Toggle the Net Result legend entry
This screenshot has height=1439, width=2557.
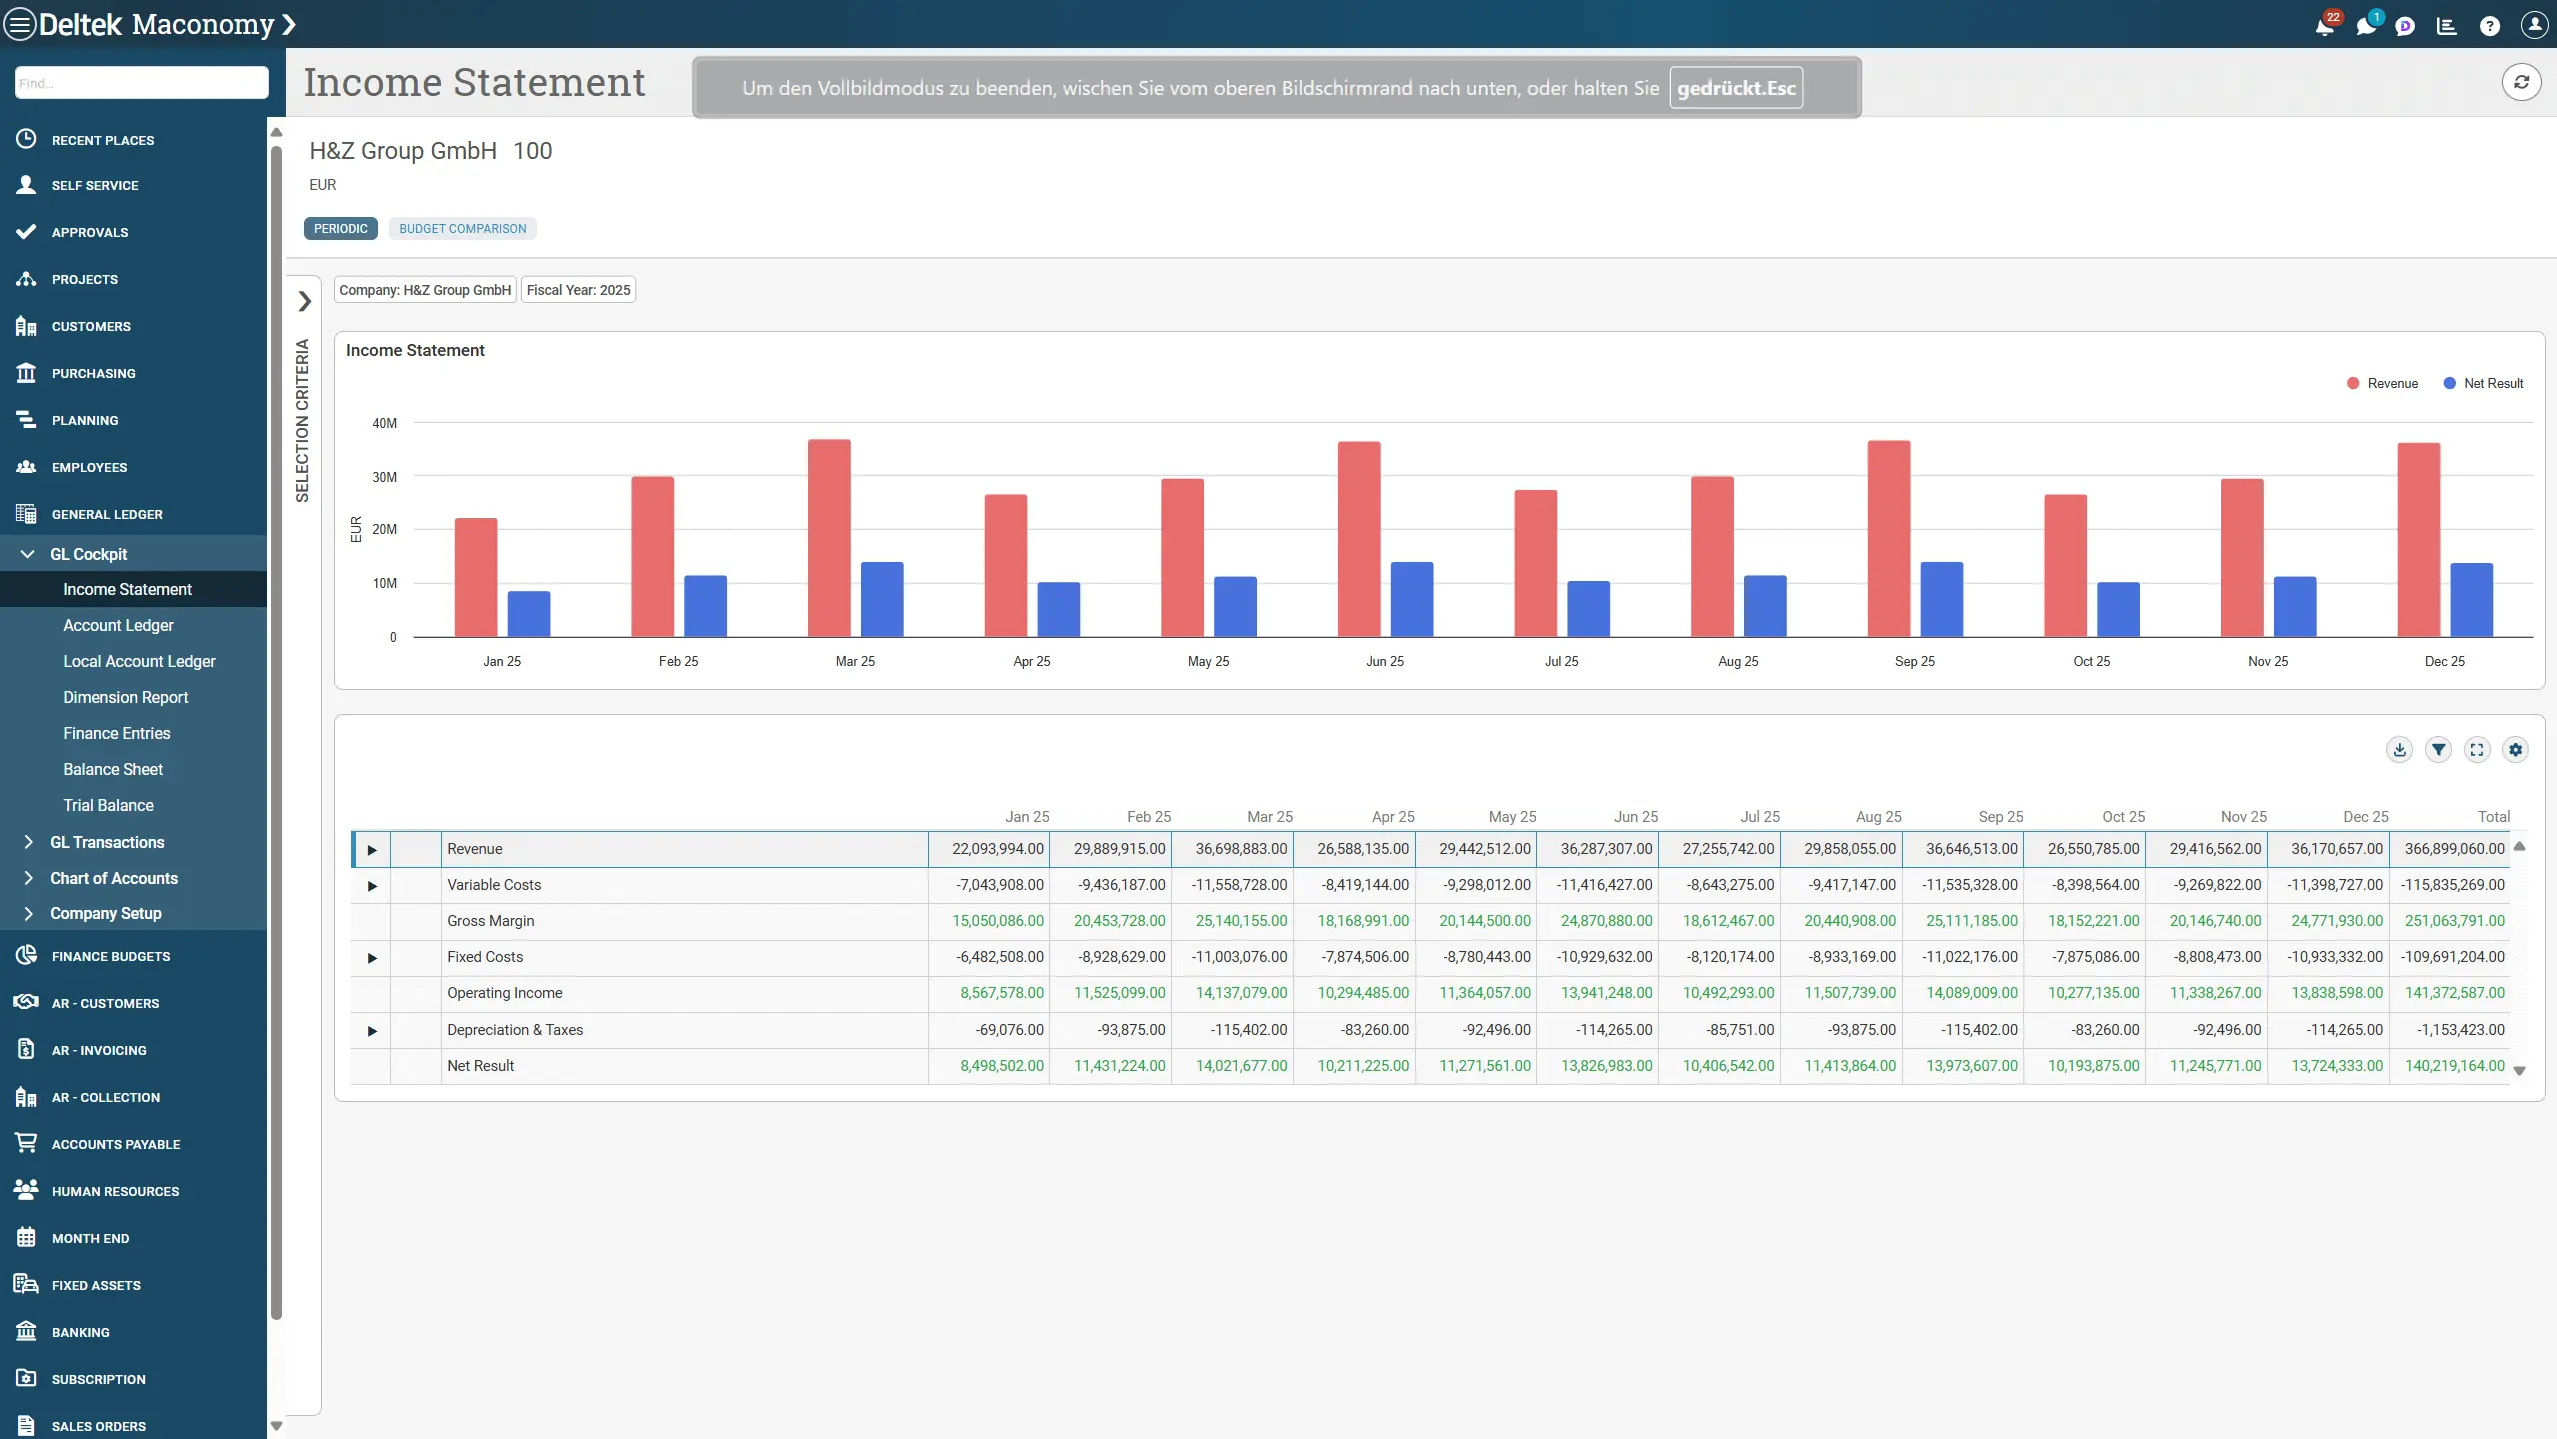coord(2483,383)
